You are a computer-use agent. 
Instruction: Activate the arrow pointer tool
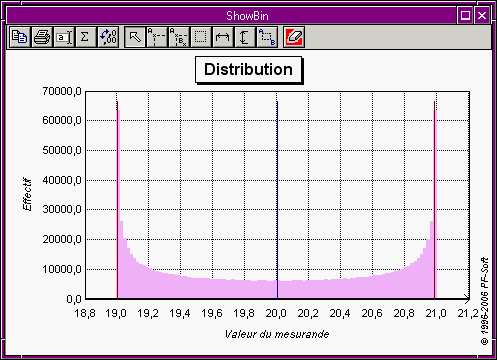pyautogui.click(x=135, y=37)
